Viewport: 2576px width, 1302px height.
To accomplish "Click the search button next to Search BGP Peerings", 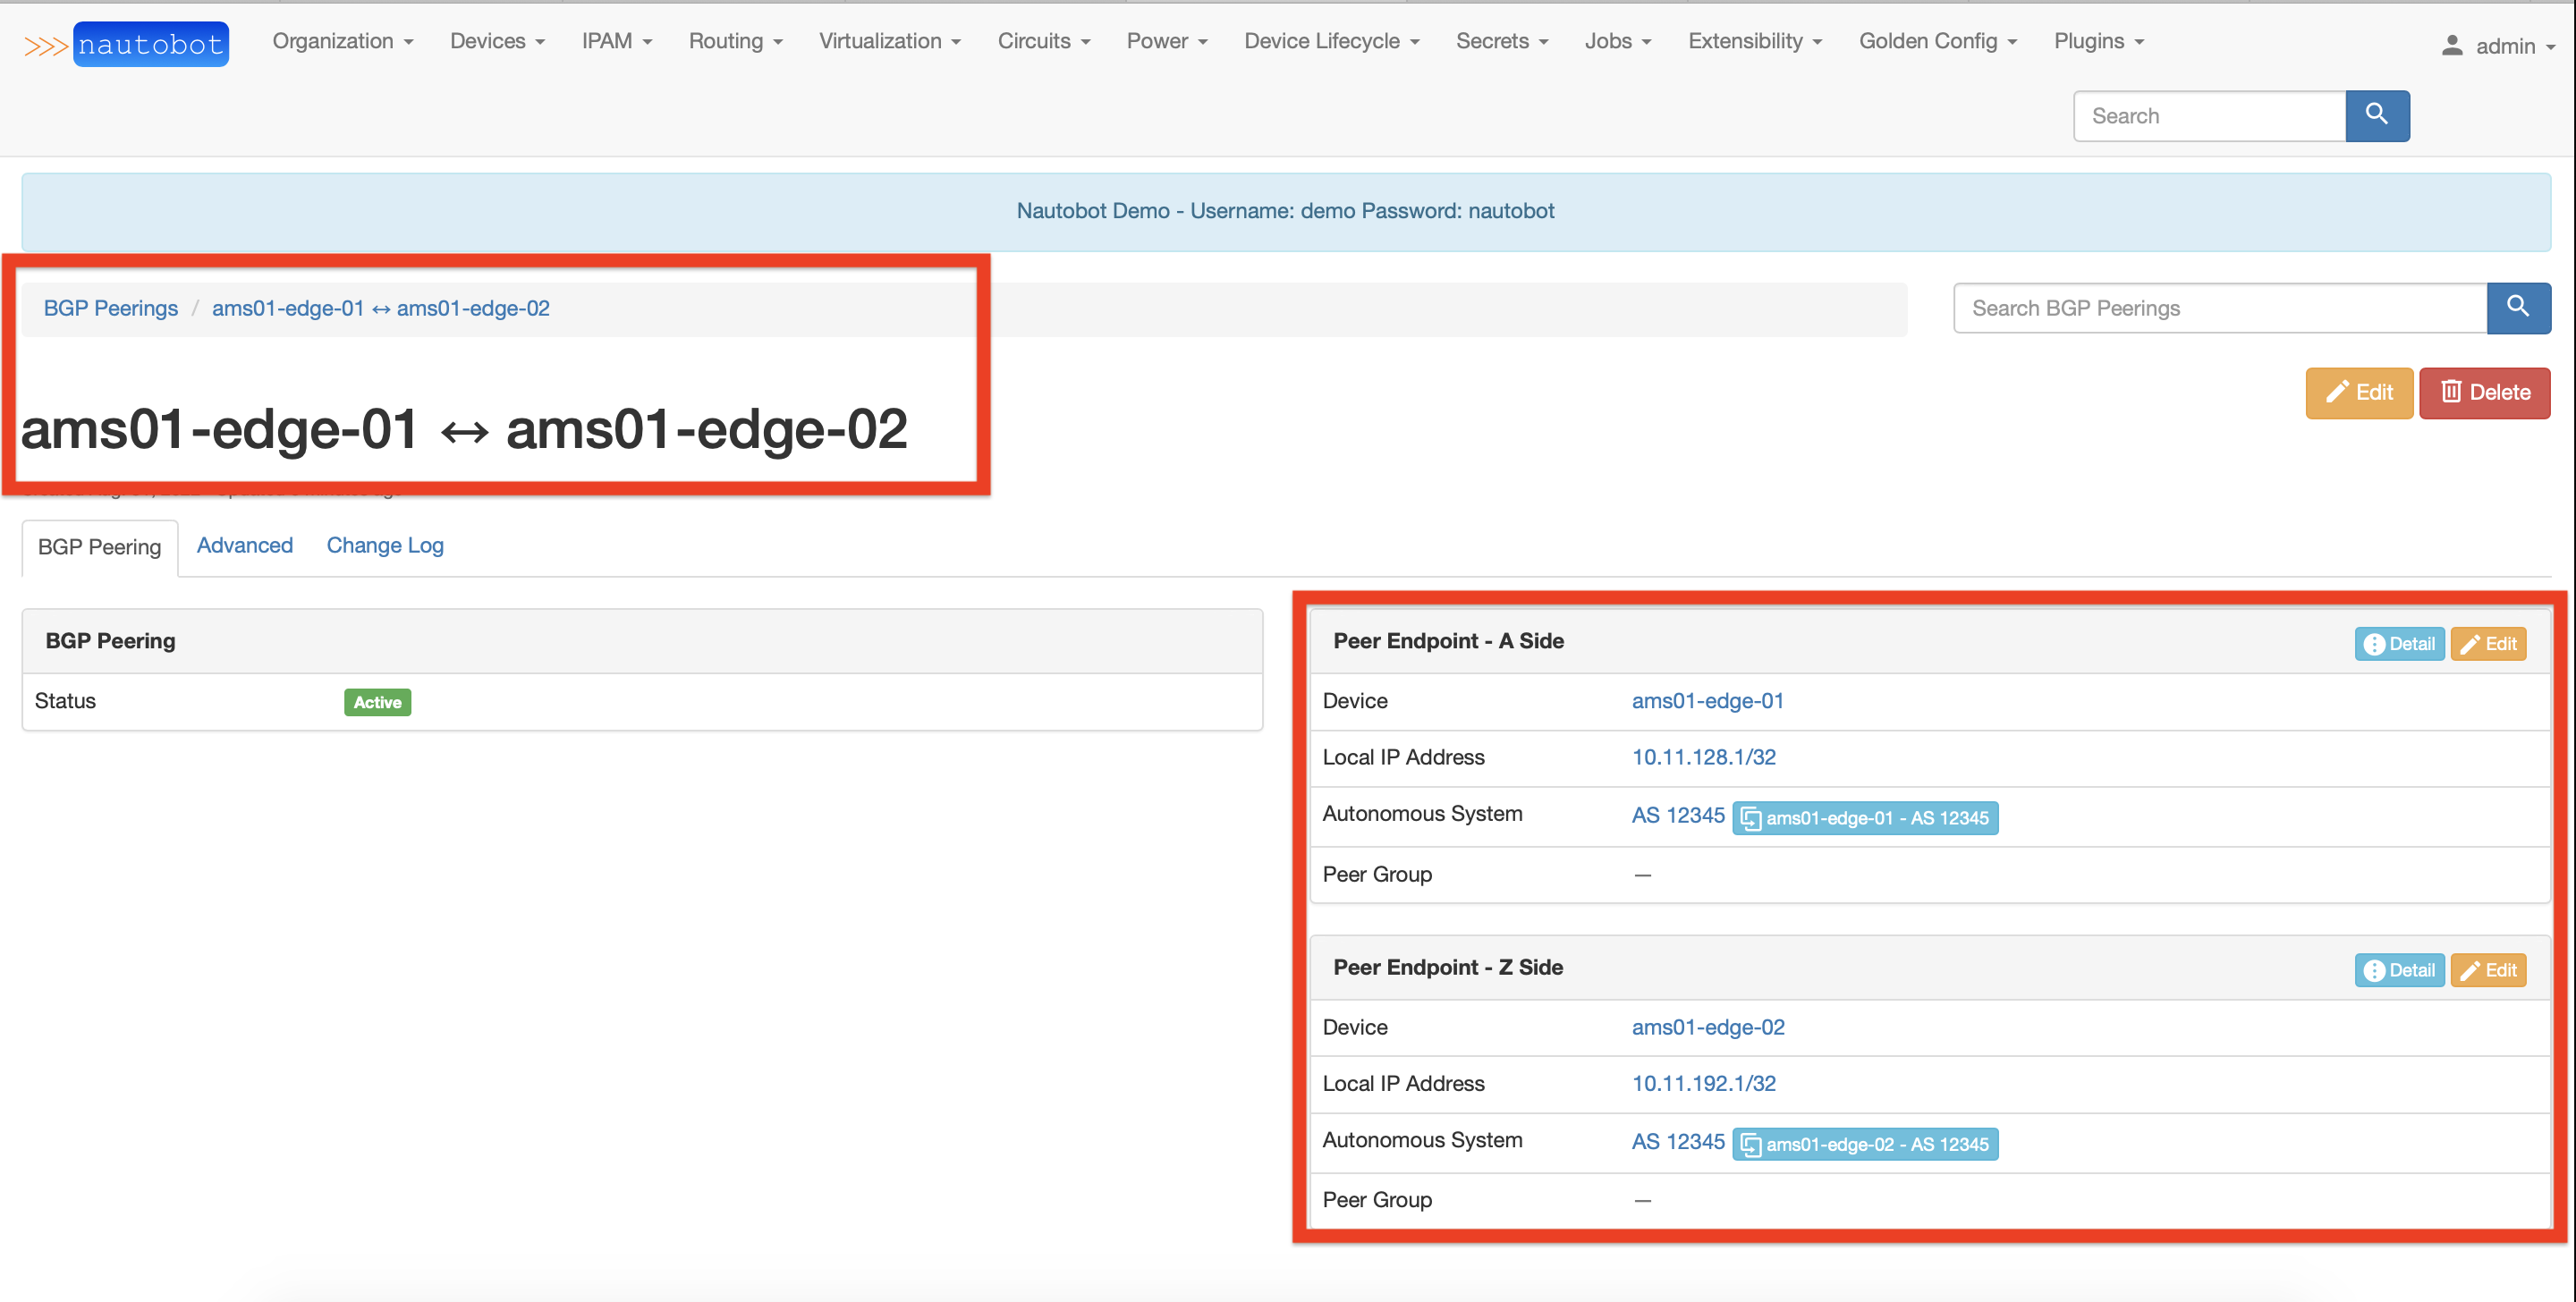I will click(2518, 308).
